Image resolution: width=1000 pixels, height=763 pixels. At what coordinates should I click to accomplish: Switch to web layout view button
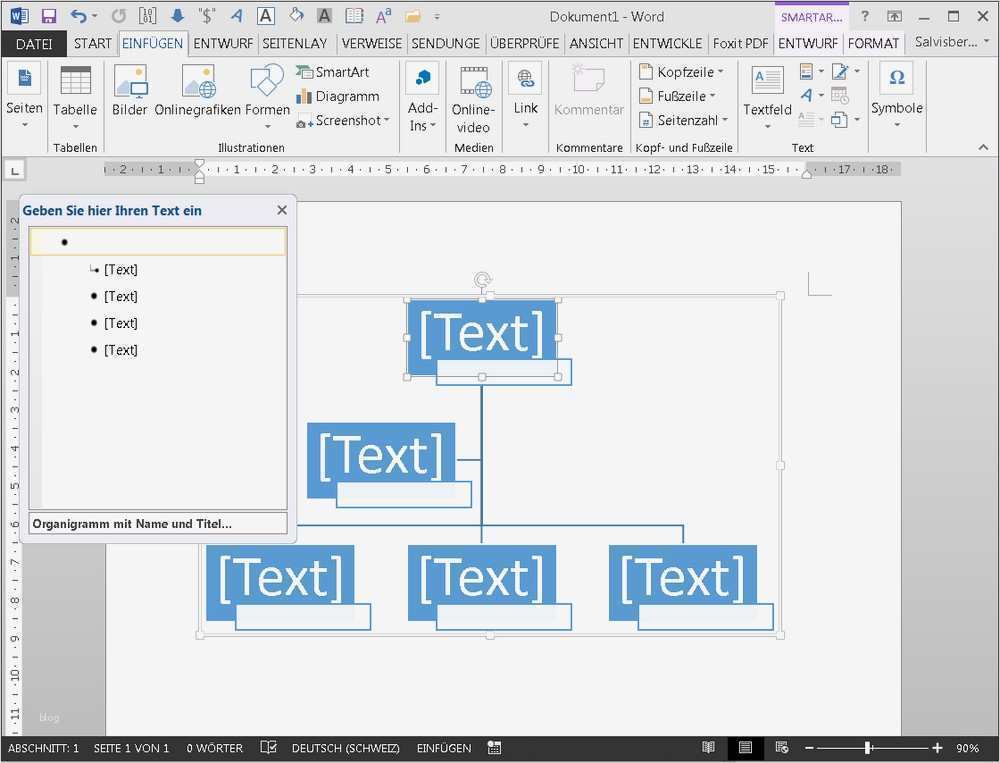click(x=782, y=748)
